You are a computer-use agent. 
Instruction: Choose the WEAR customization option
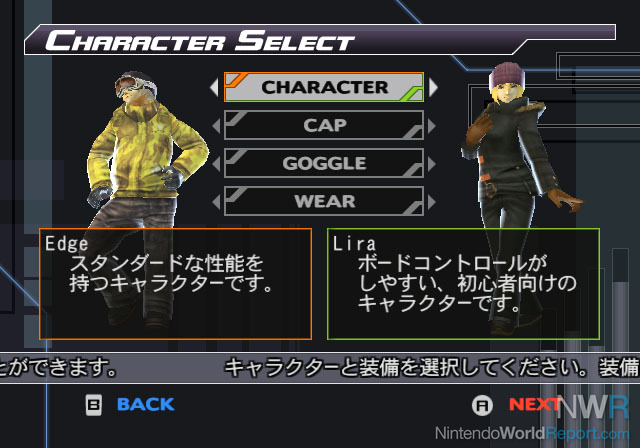[324, 201]
